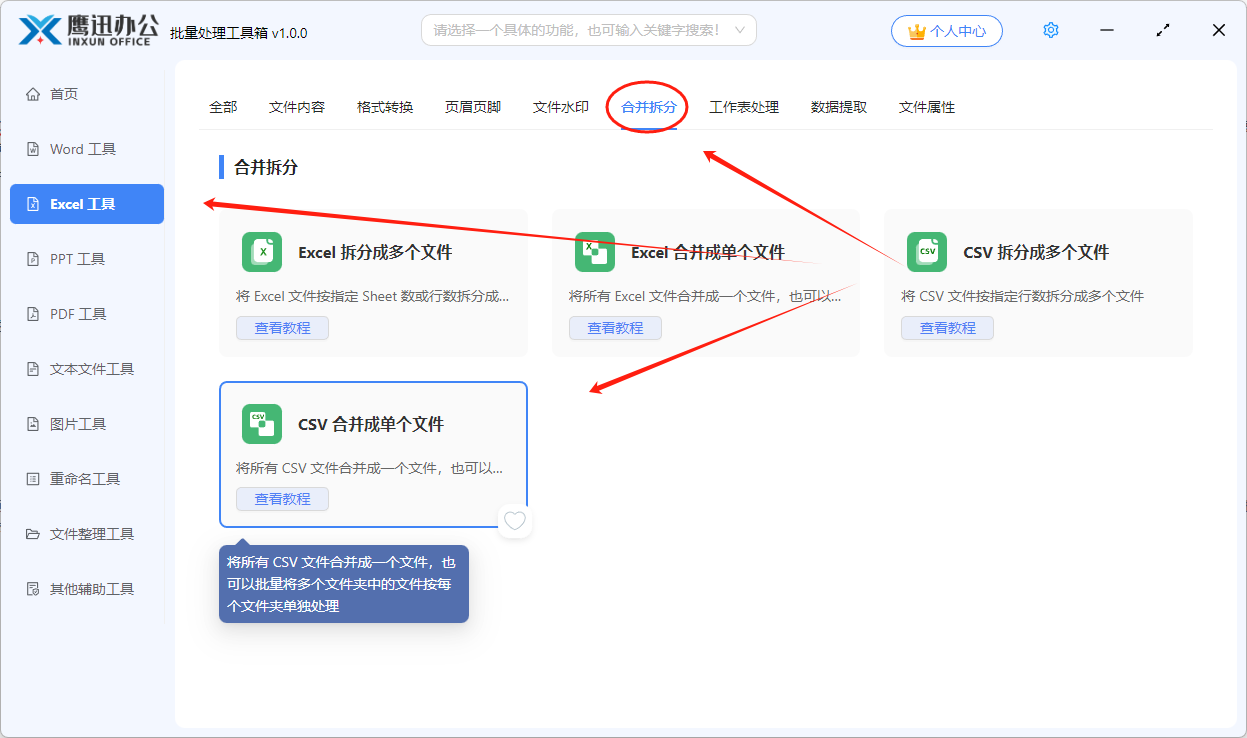This screenshot has width=1247, height=738.
Task: Favorite the CSV 合并成单个文件 tool
Action: point(514,521)
